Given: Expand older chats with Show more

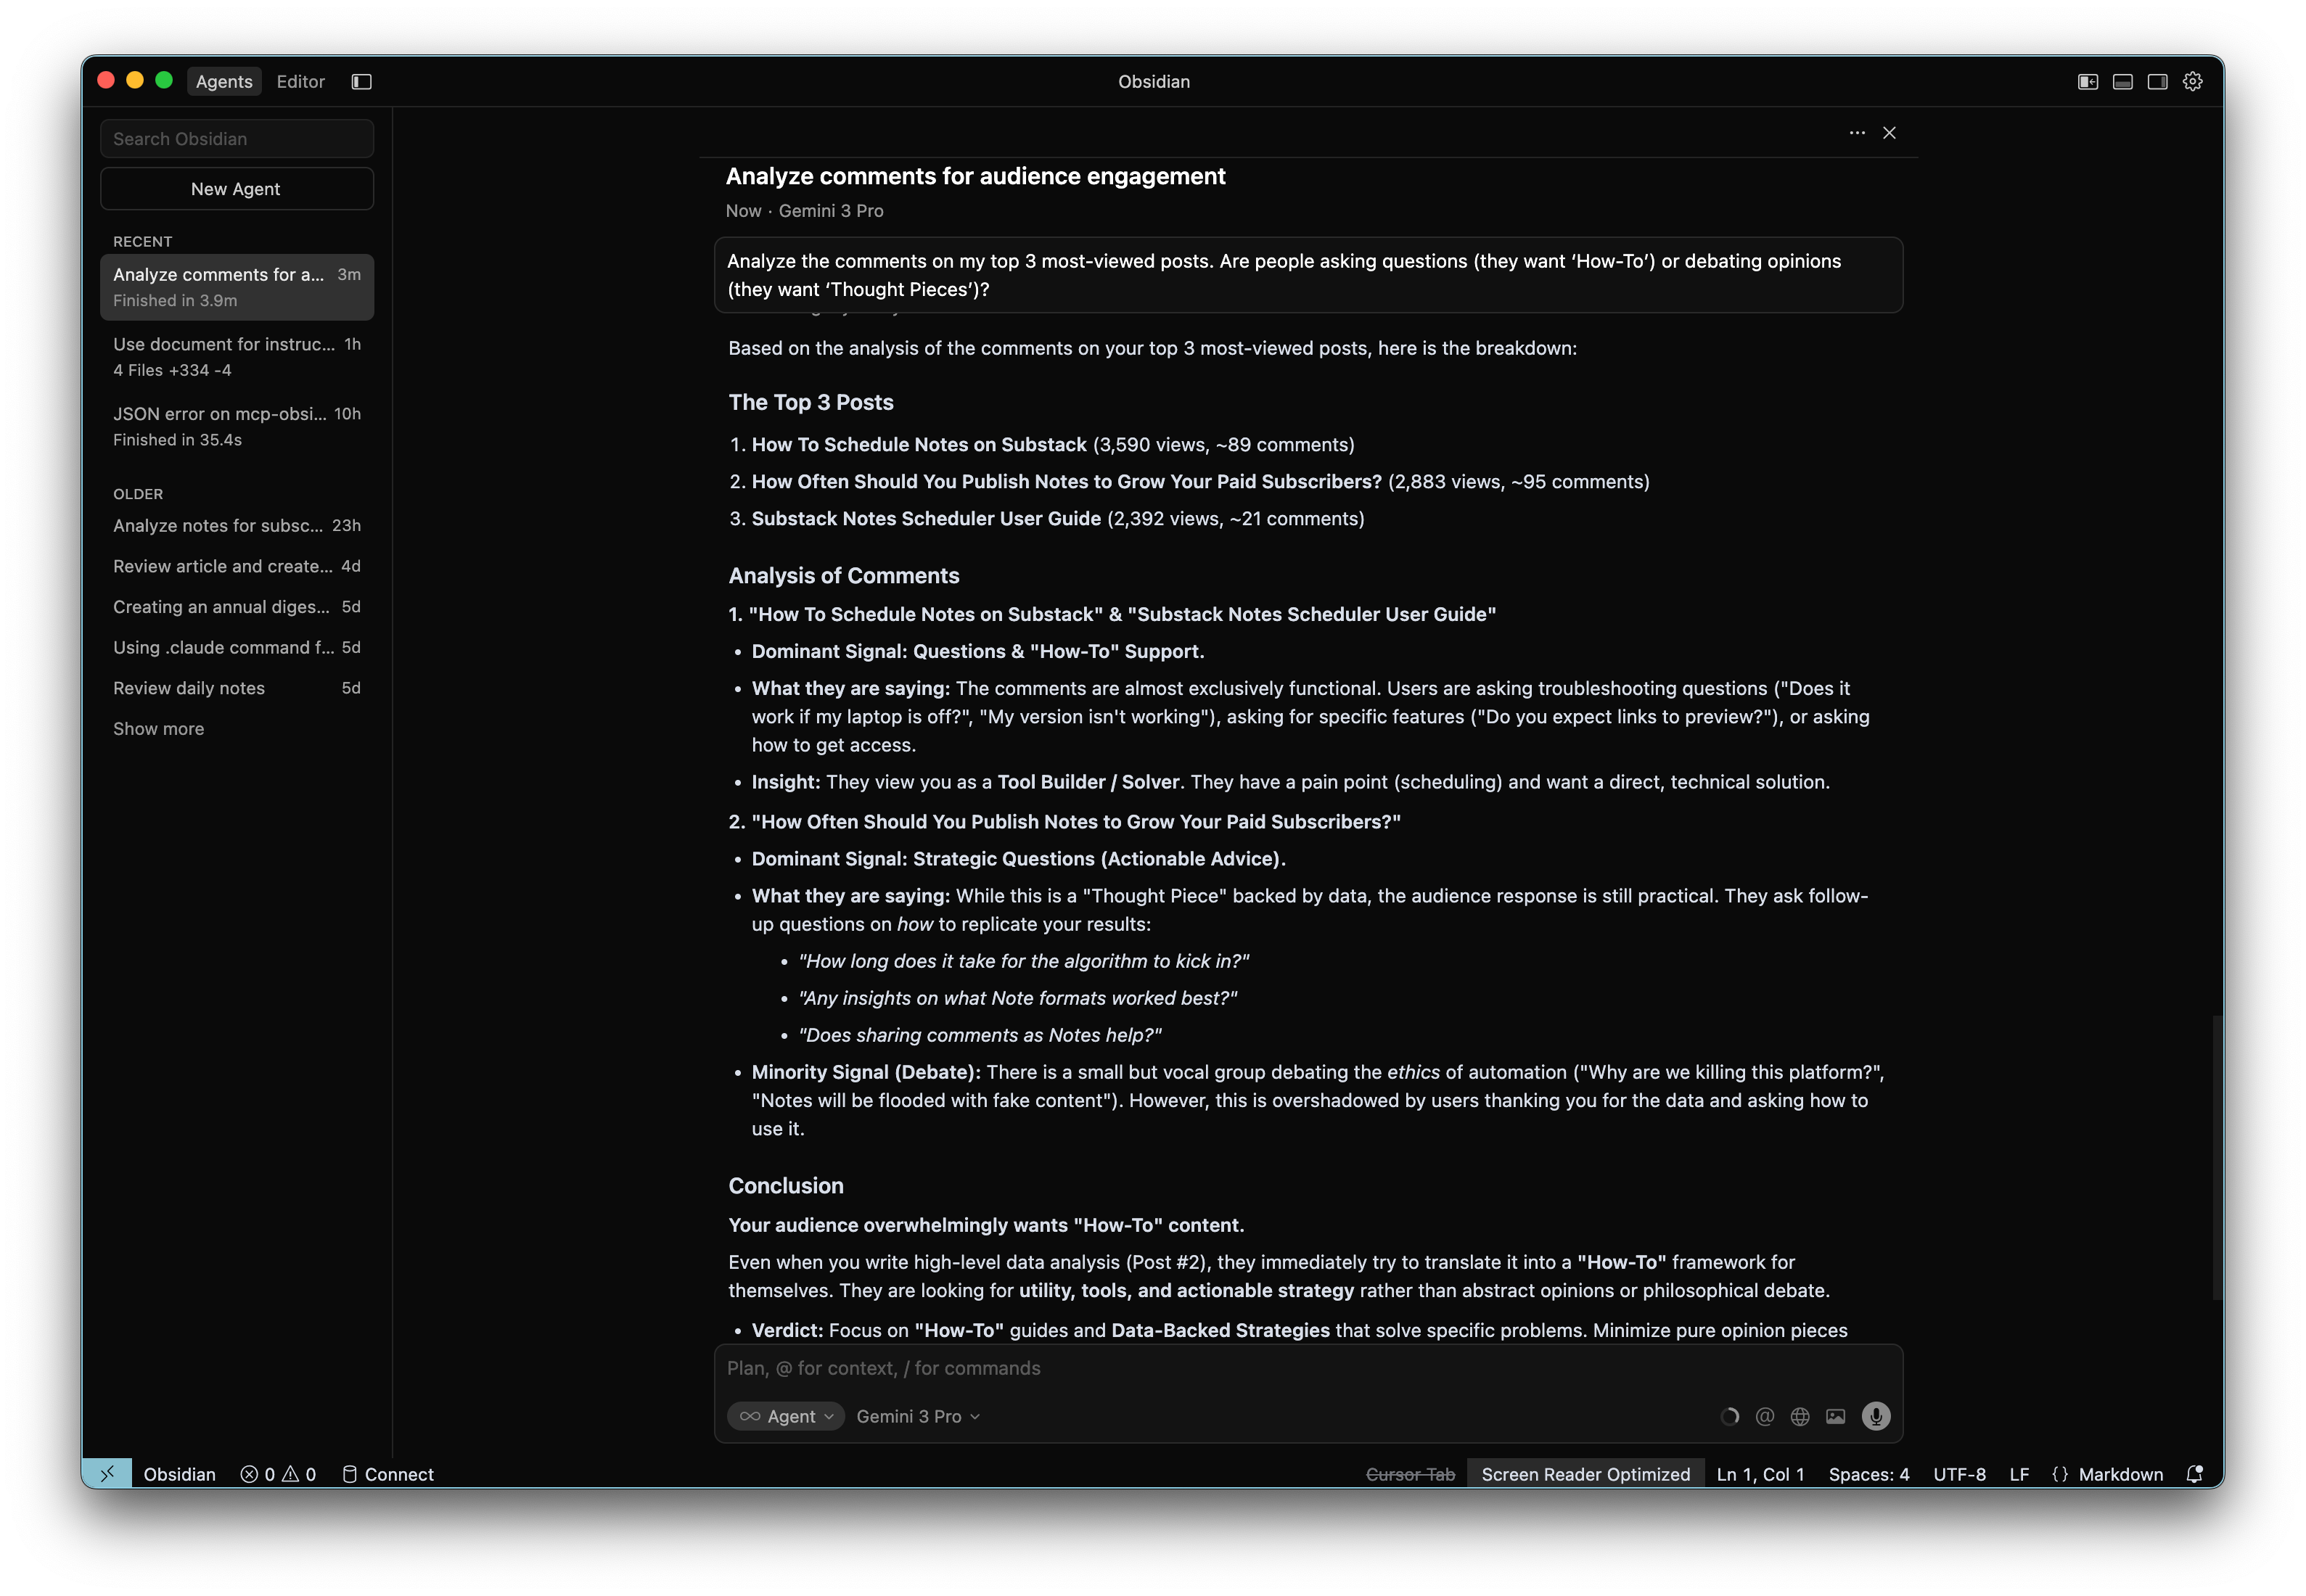Looking at the screenshot, I should pos(158,729).
